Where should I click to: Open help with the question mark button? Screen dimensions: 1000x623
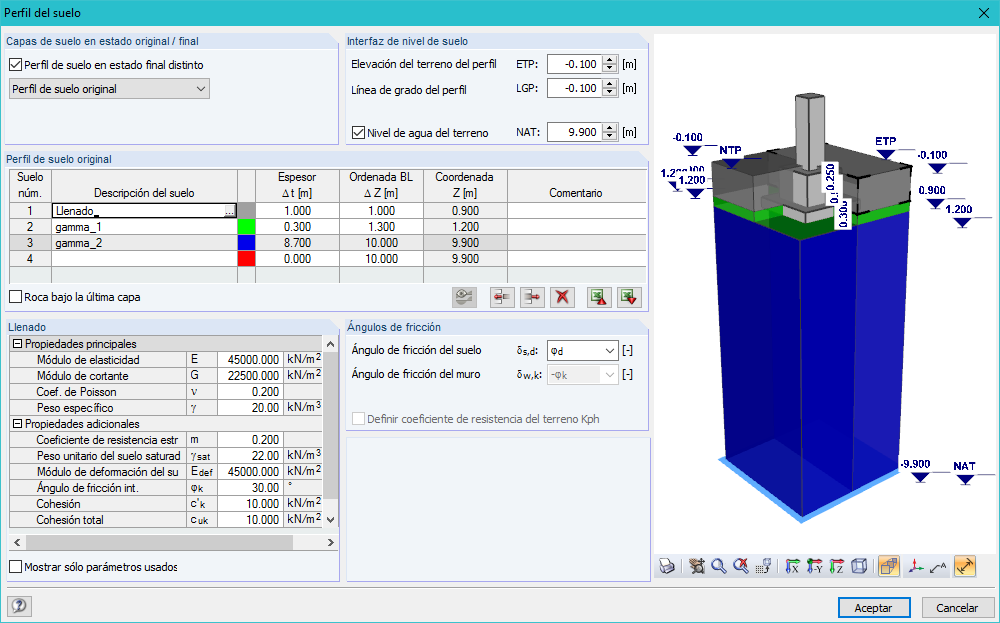tap(20, 606)
